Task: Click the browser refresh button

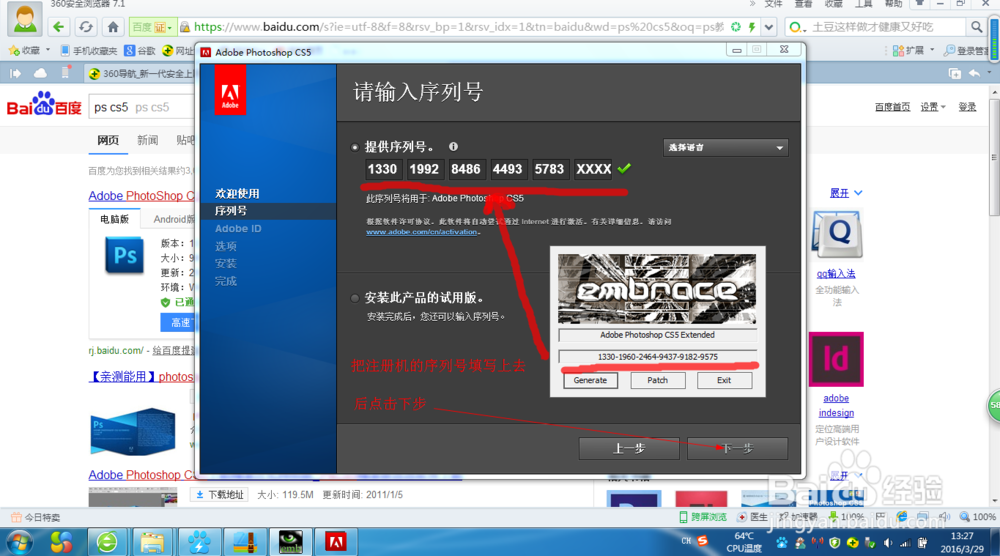Action: point(85,27)
